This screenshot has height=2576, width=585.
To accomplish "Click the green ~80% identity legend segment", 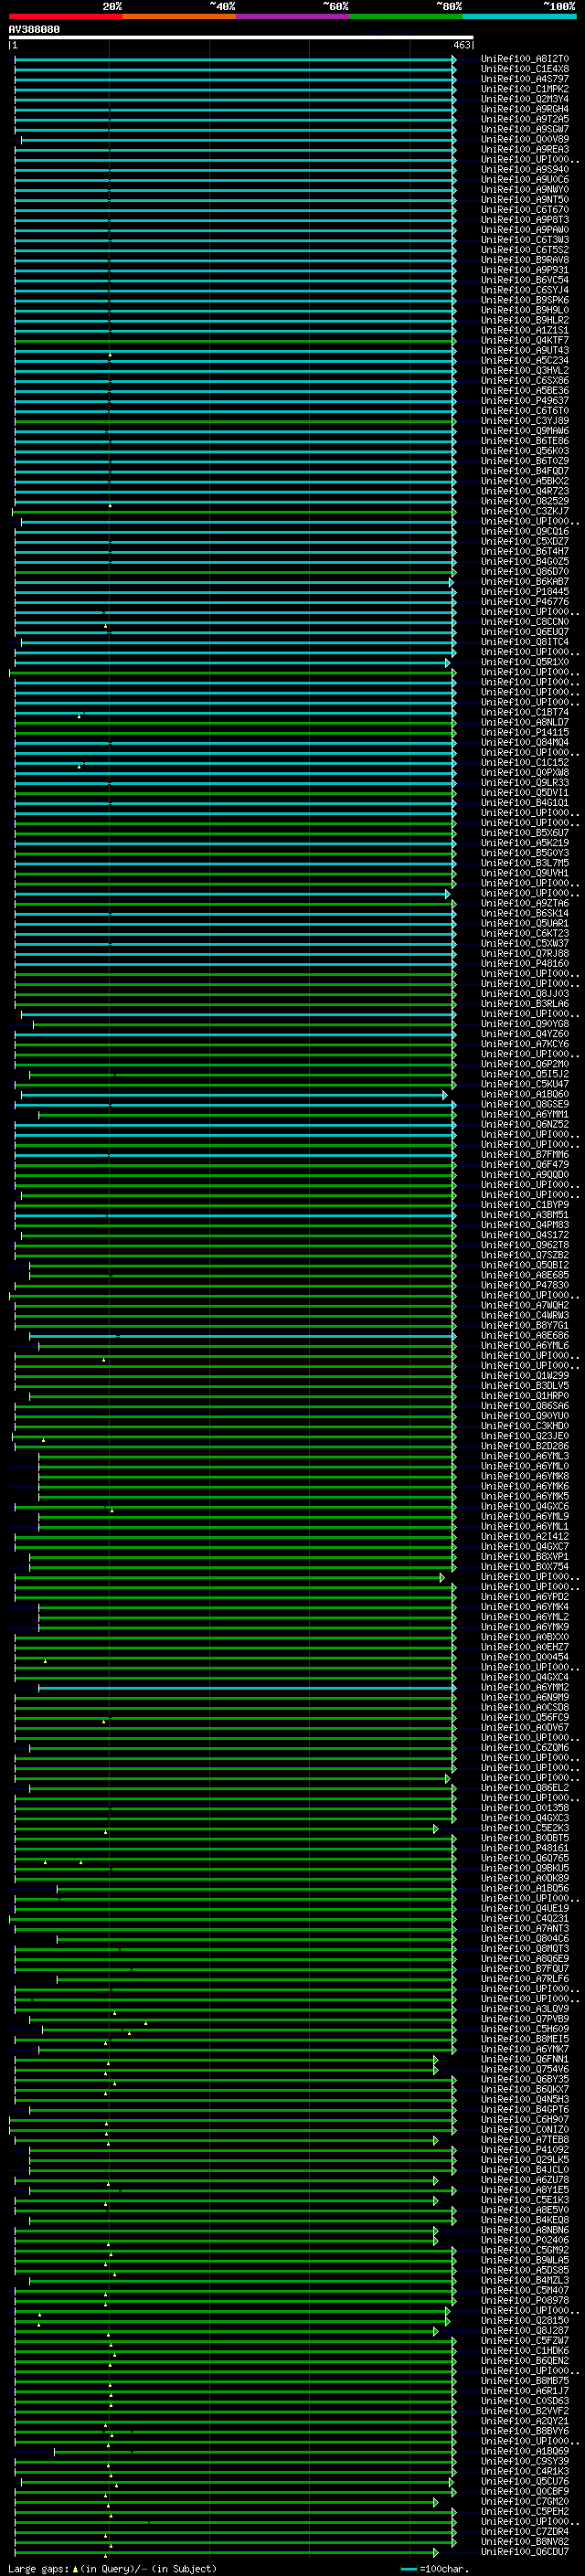I will (405, 16).
